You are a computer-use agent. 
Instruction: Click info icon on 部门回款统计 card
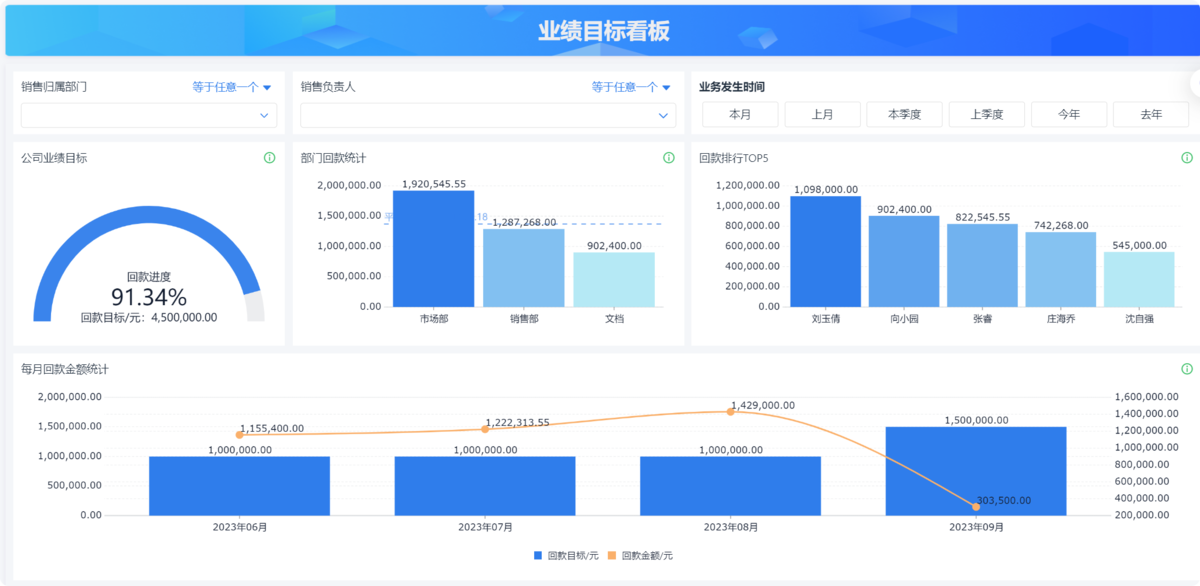[669, 158]
